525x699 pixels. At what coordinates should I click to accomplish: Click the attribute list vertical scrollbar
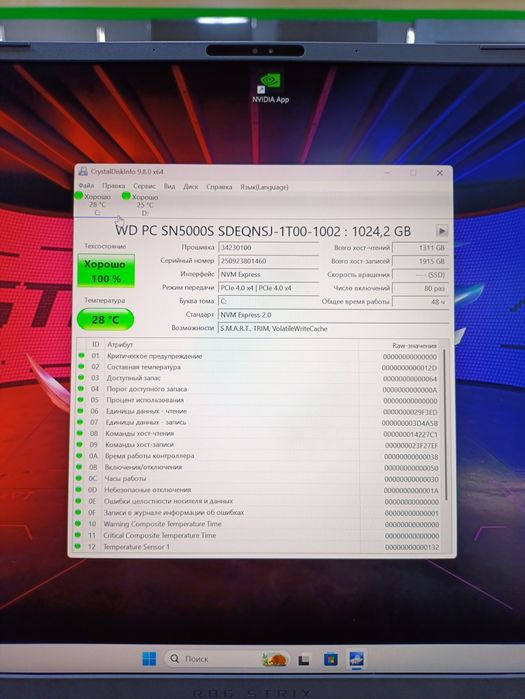coord(444,424)
